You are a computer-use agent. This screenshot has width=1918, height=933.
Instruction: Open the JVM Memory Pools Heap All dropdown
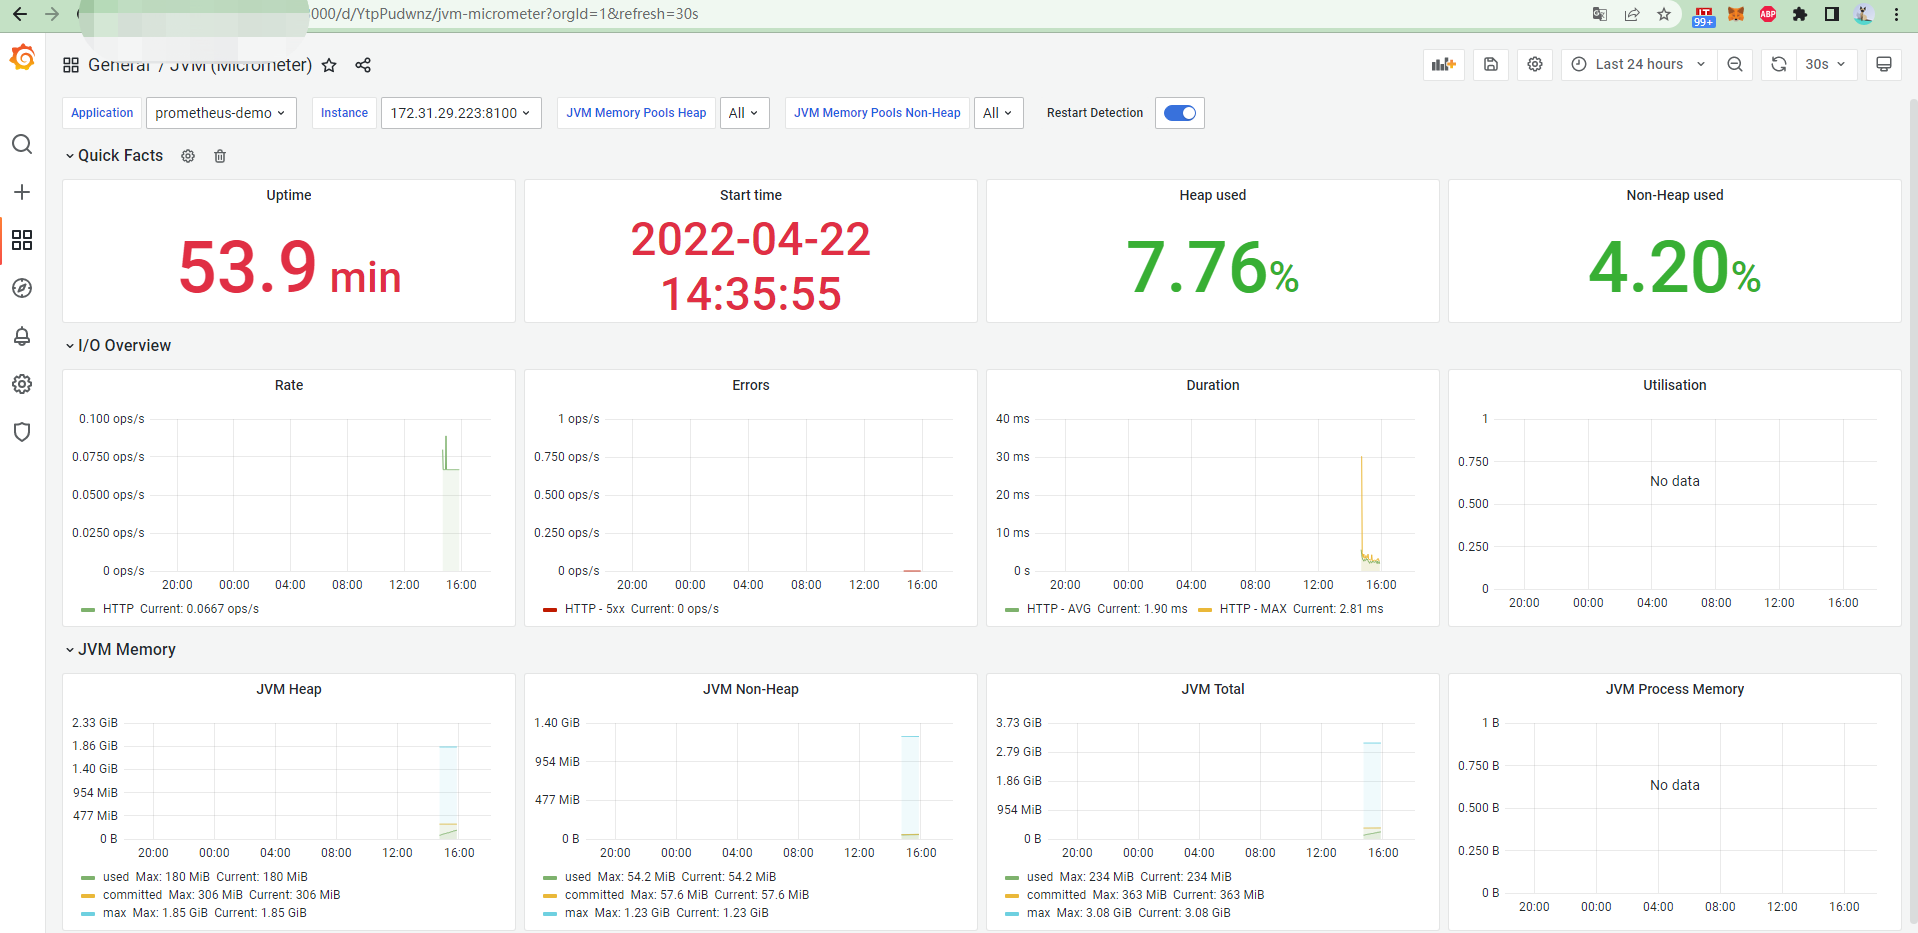pos(744,113)
